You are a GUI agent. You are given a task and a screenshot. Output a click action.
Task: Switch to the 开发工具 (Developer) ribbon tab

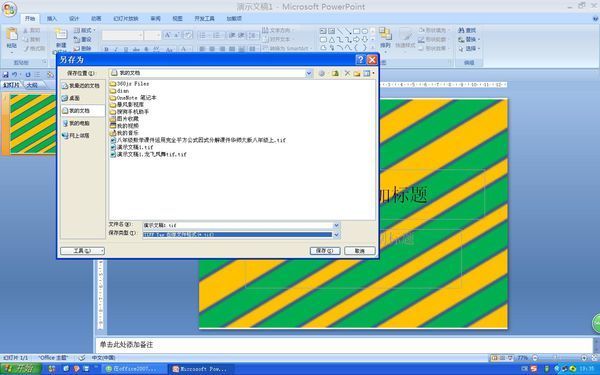pyautogui.click(x=204, y=18)
